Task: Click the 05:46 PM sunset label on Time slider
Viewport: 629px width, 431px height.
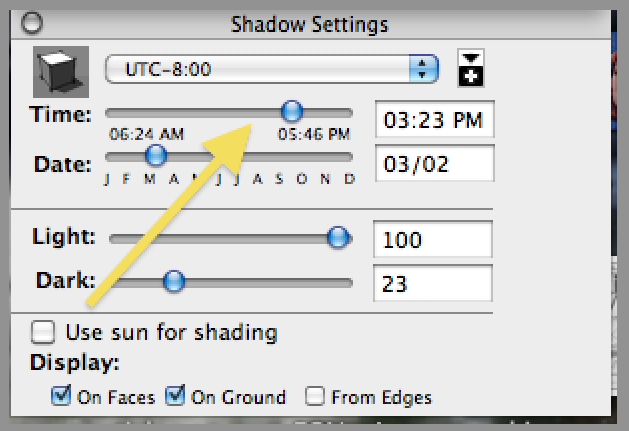Action: point(314,133)
